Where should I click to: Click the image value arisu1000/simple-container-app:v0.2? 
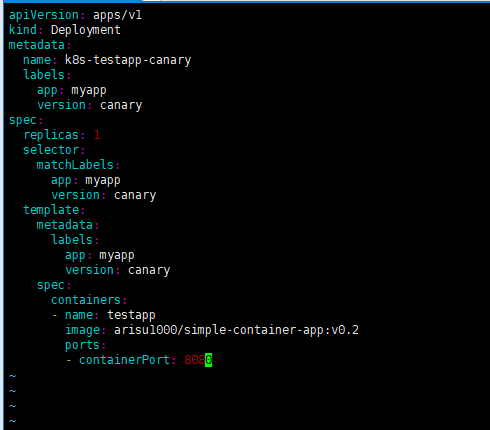click(x=236, y=330)
